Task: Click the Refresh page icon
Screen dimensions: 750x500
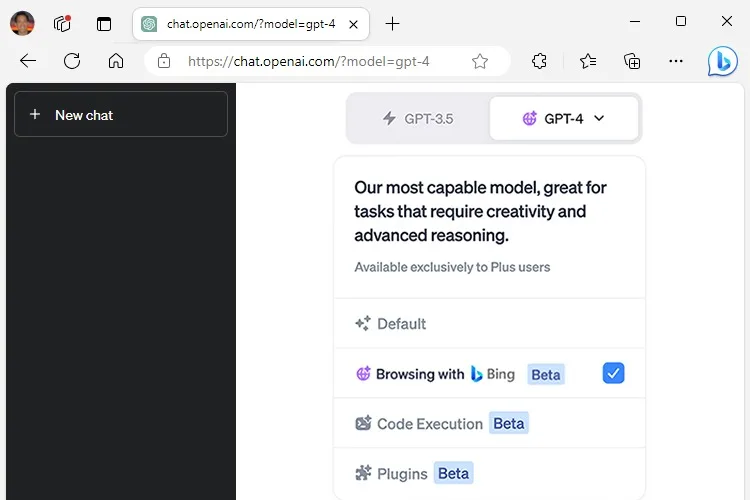Action: pos(72,61)
